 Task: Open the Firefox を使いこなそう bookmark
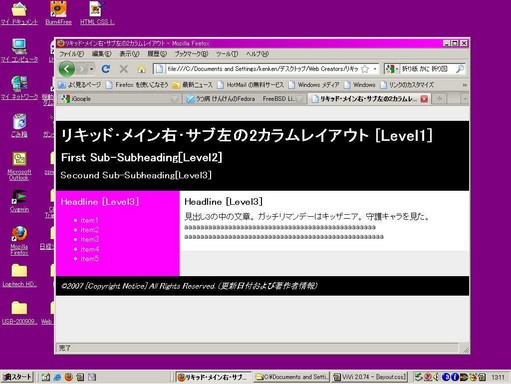click(x=137, y=85)
